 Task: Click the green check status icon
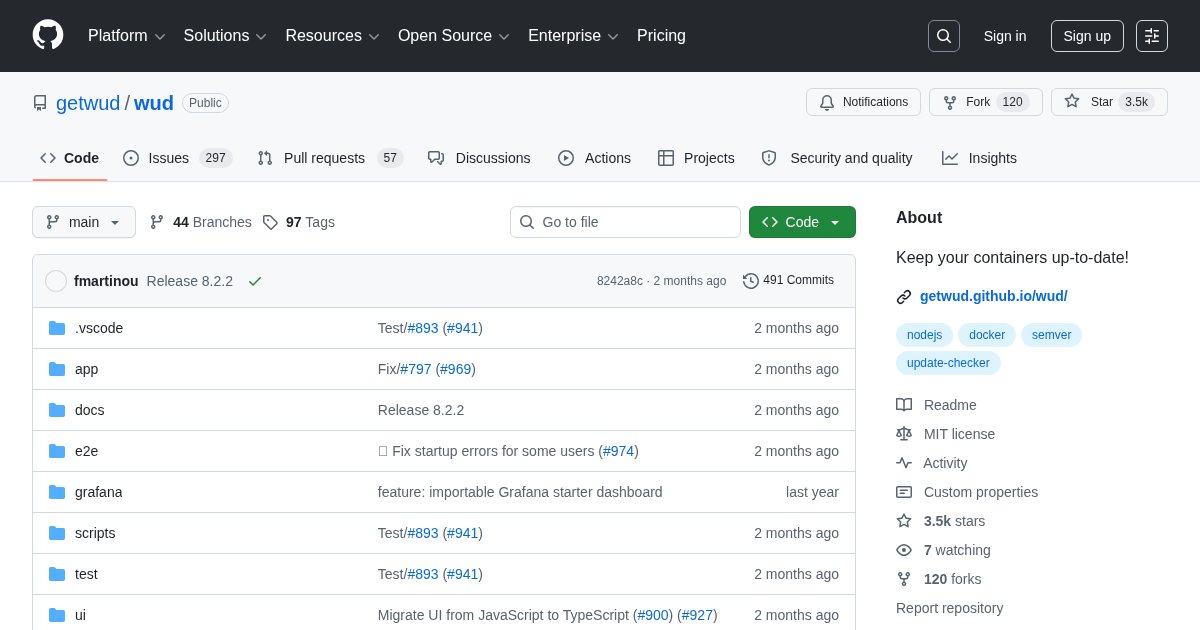255,281
